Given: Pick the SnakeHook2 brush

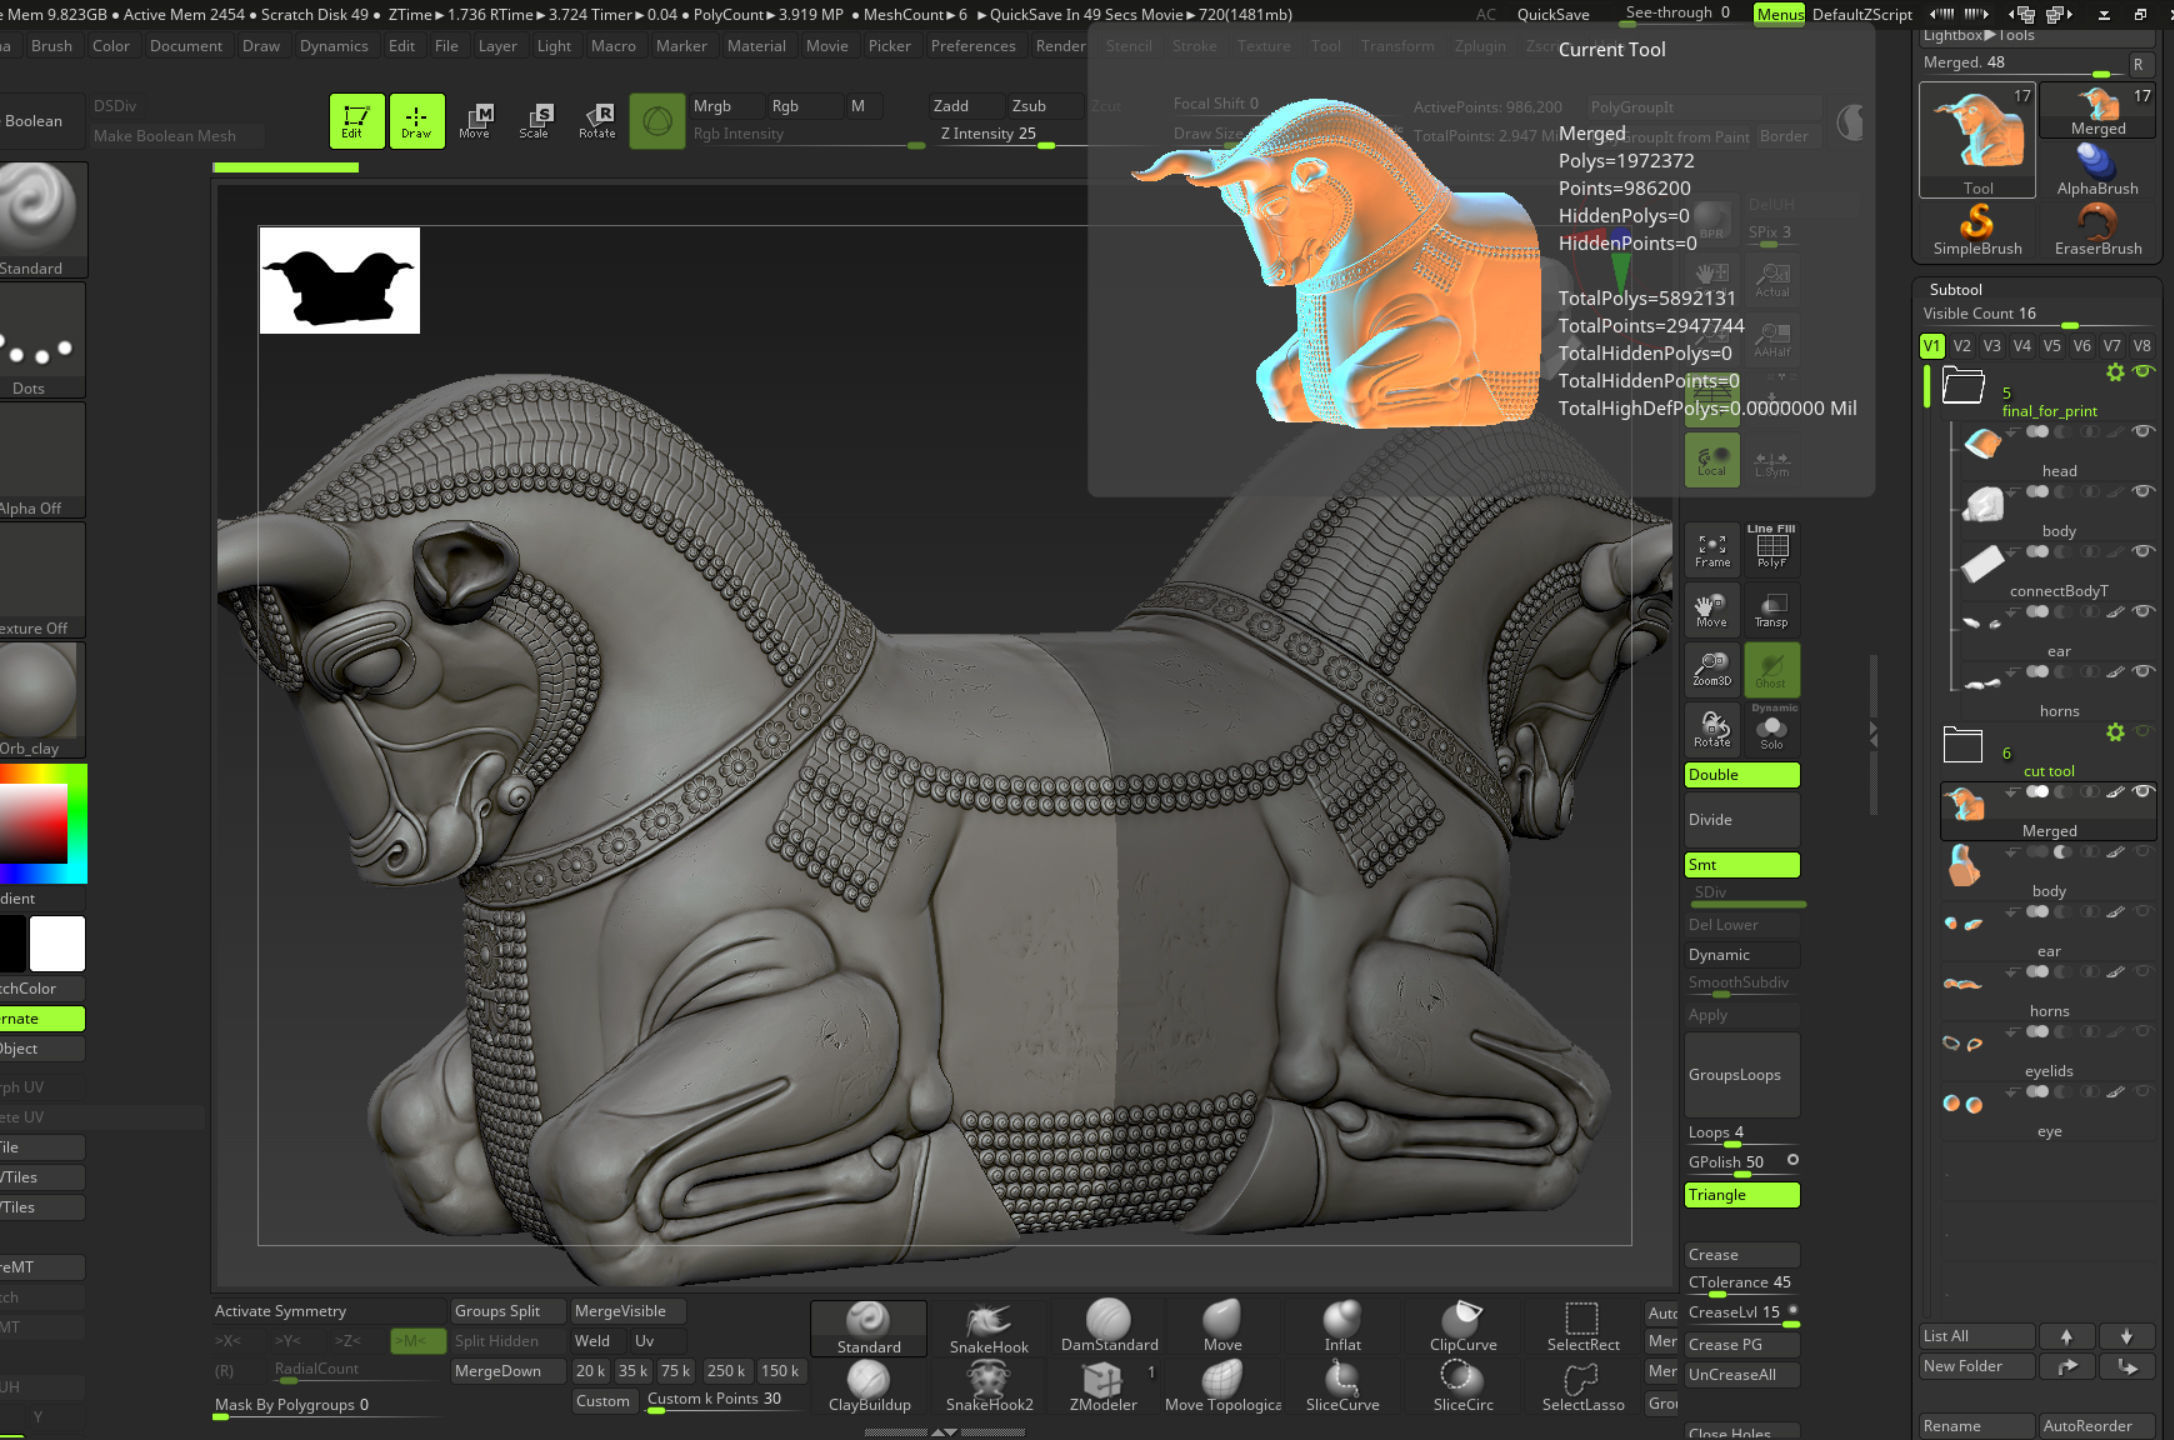Looking at the screenshot, I should [989, 1387].
